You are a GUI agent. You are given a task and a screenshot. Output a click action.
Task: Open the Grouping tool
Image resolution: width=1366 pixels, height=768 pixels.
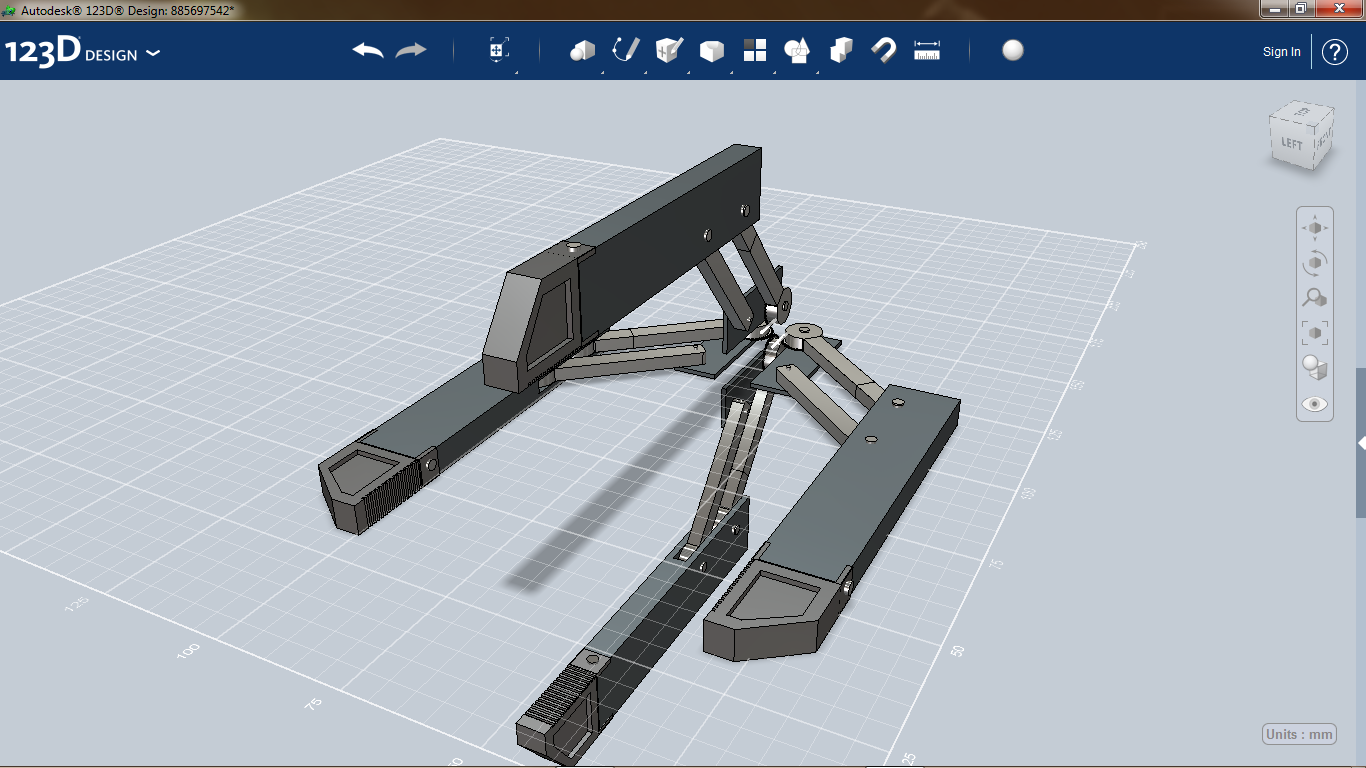pyautogui.click(x=797, y=50)
